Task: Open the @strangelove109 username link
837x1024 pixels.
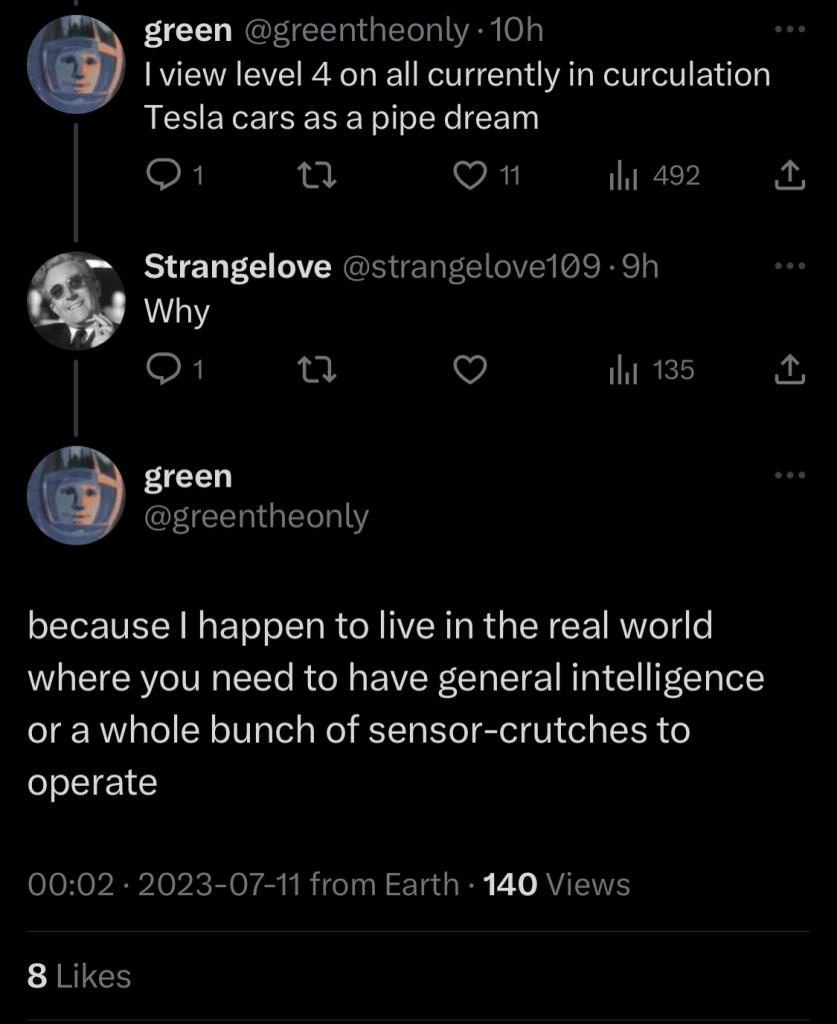Action: click(473, 267)
